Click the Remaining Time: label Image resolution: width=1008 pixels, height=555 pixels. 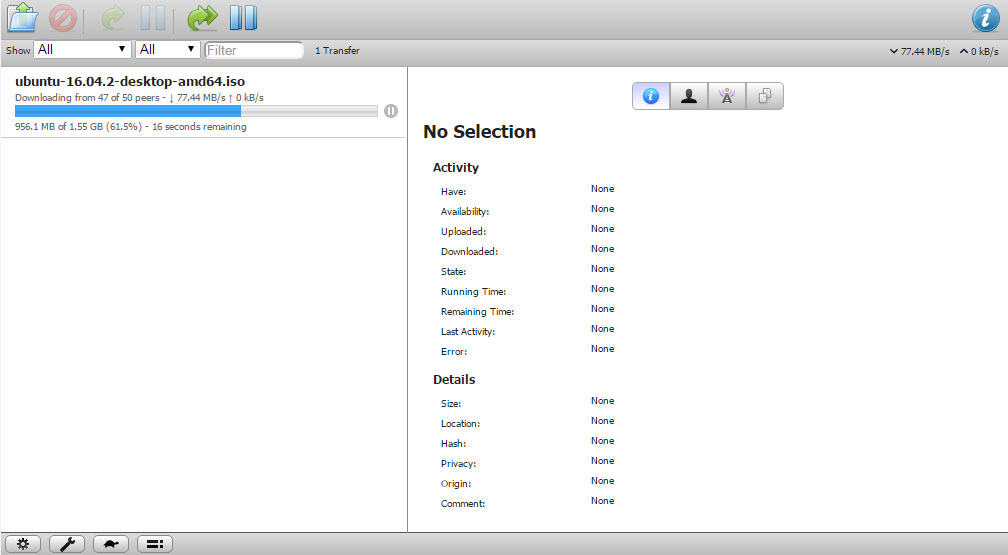coord(478,311)
